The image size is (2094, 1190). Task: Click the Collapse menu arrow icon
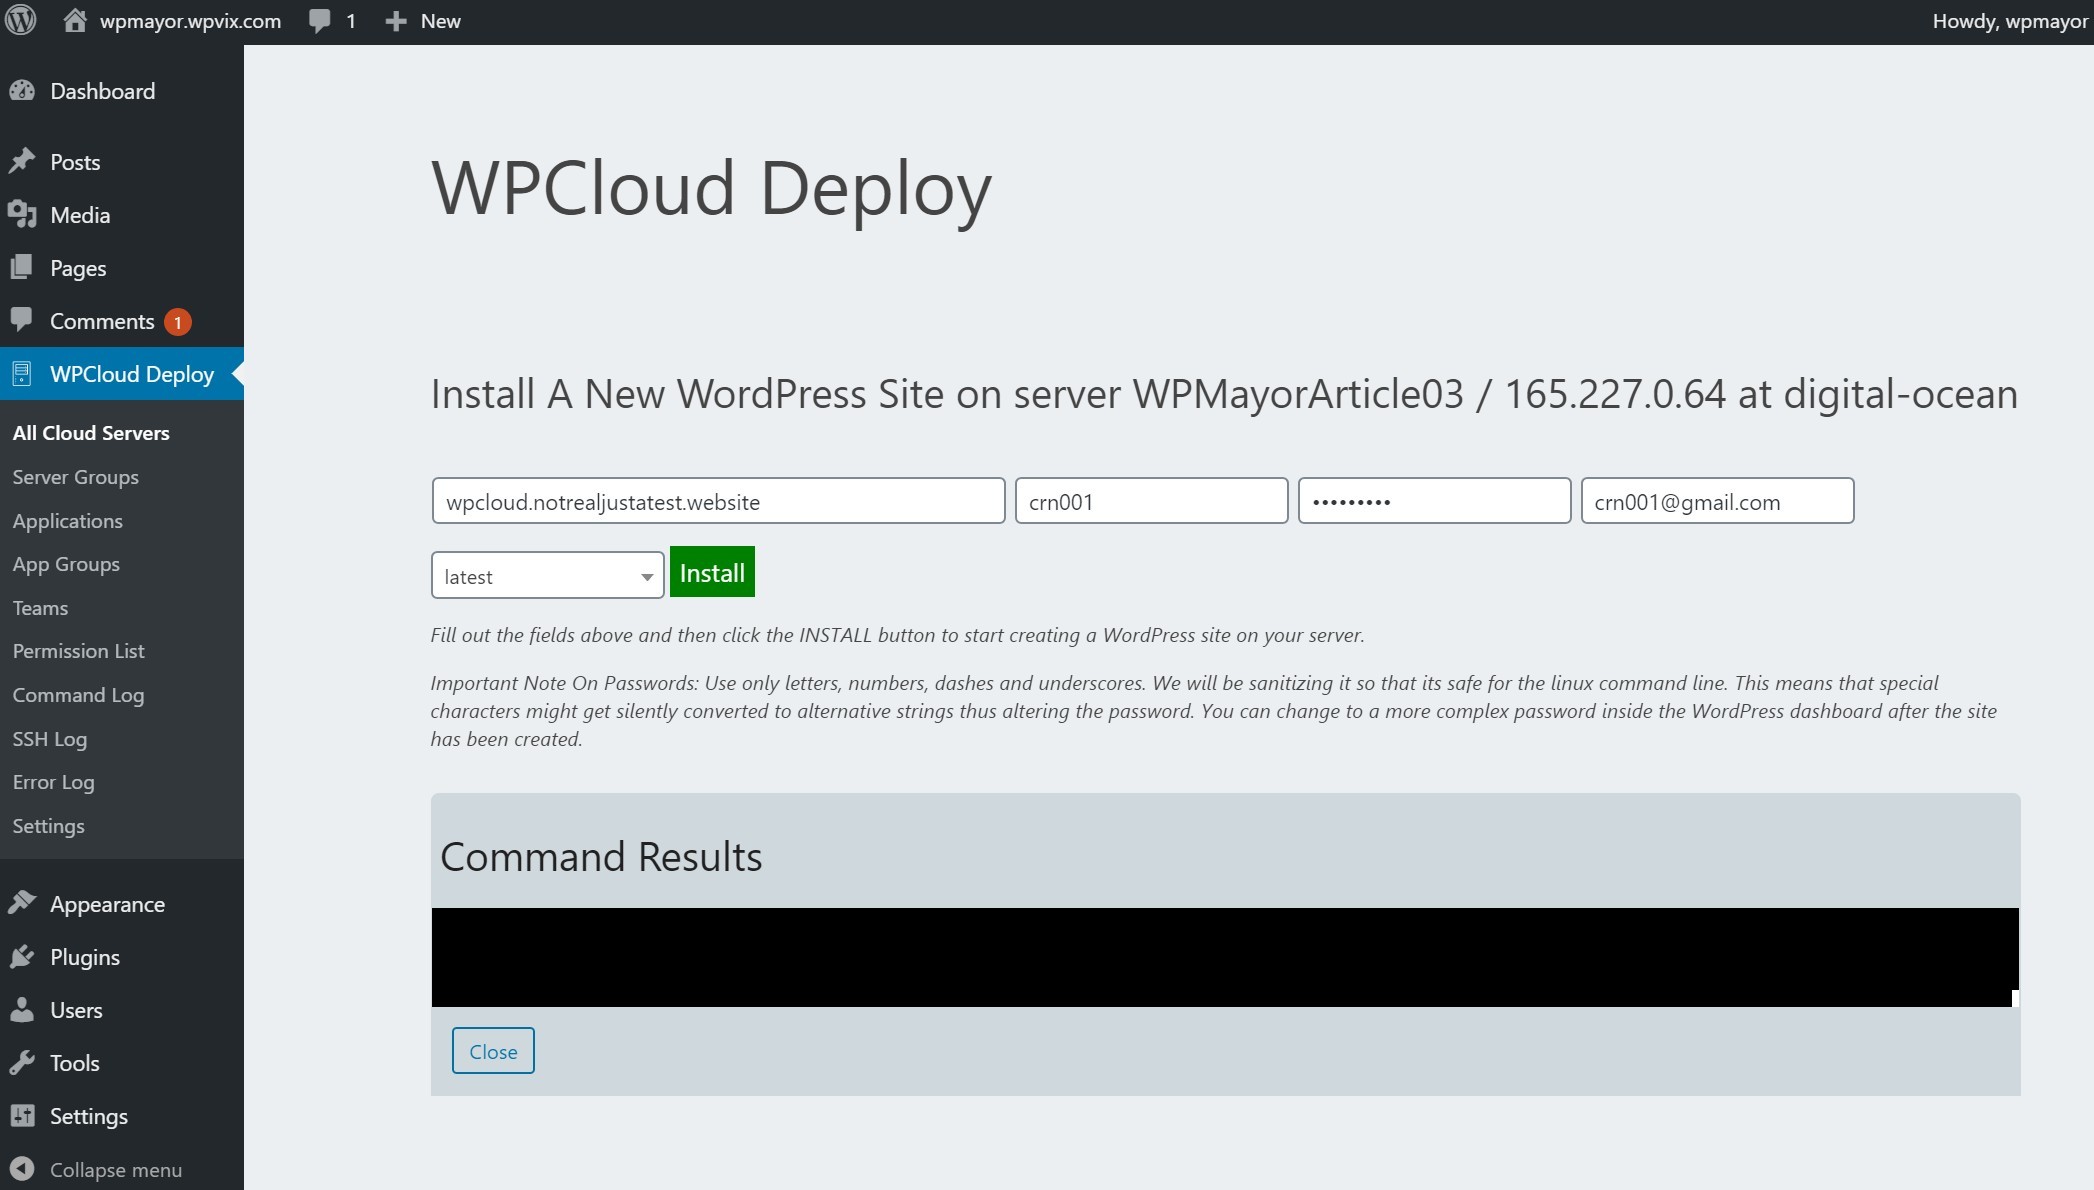click(22, 1169)
